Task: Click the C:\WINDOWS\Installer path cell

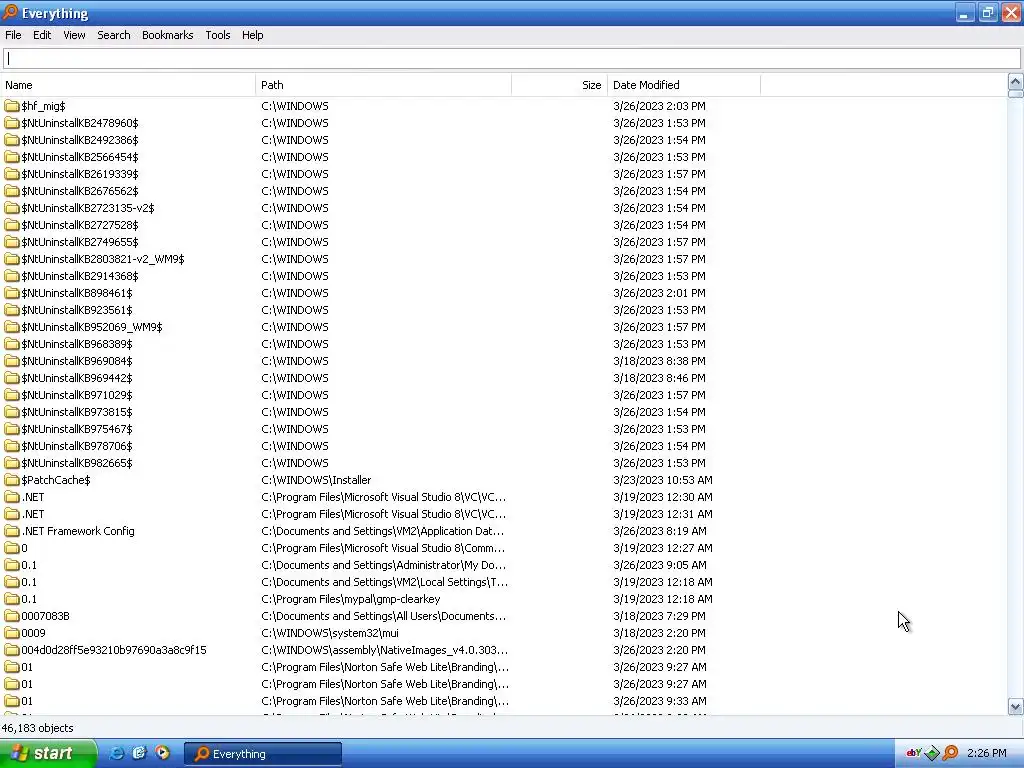Action: [316, 480]
